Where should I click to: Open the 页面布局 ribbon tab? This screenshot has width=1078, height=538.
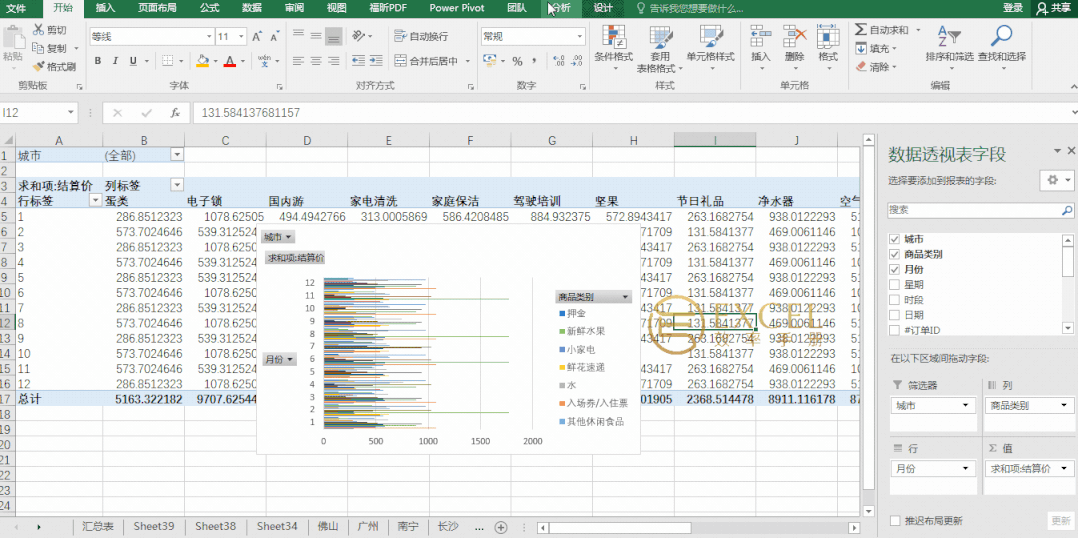coord(157,8)
